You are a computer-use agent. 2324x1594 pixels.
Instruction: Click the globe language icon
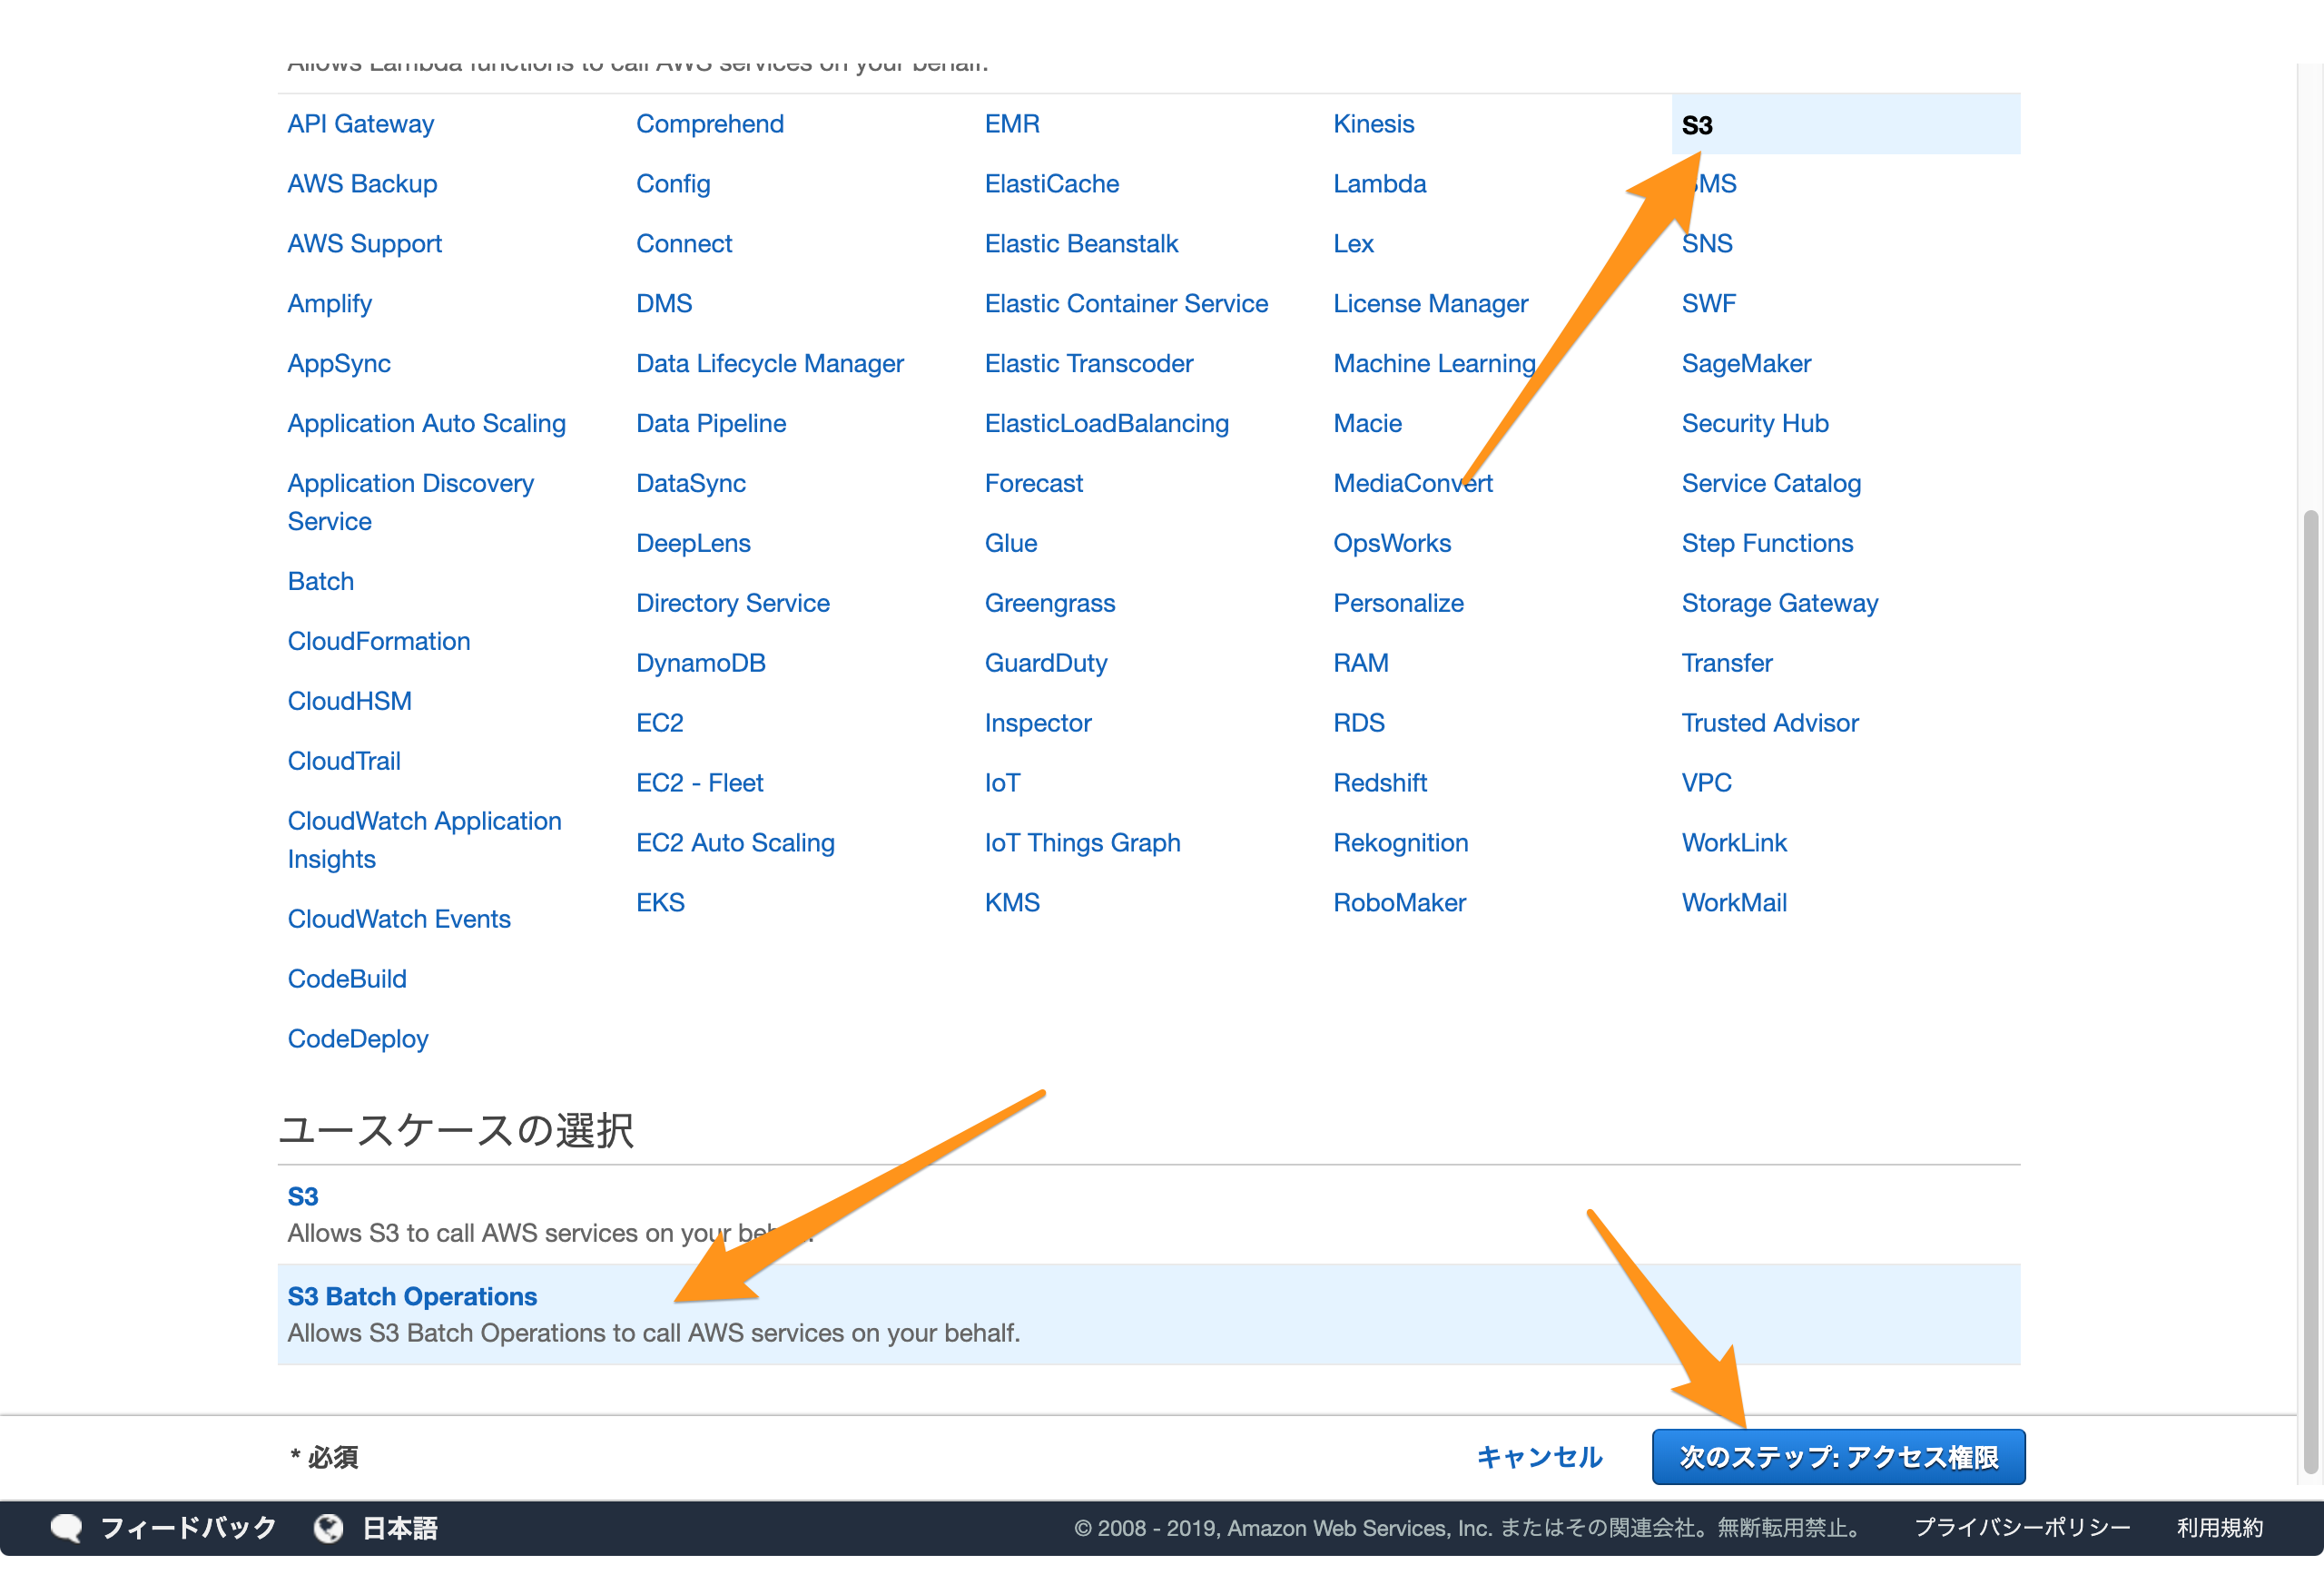click(328, 1527)
